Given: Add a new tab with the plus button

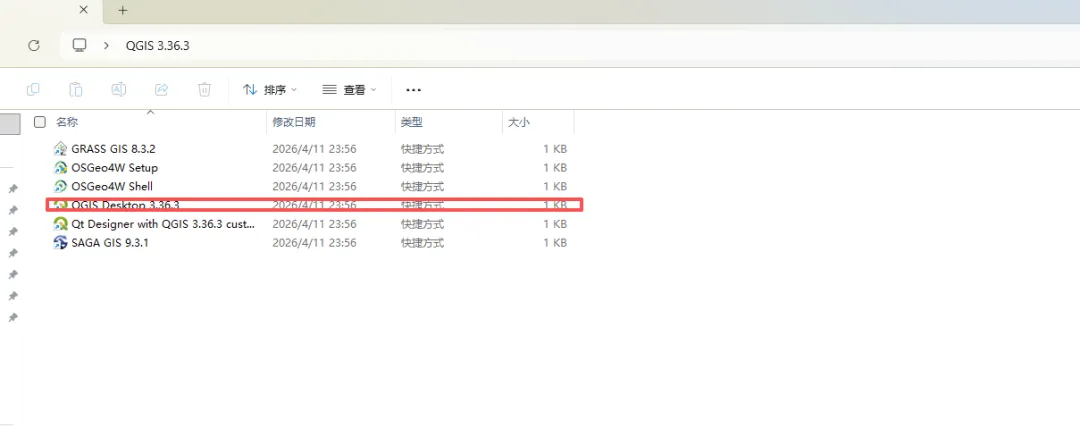Looking at the screenshot, I should coord(123,10).
